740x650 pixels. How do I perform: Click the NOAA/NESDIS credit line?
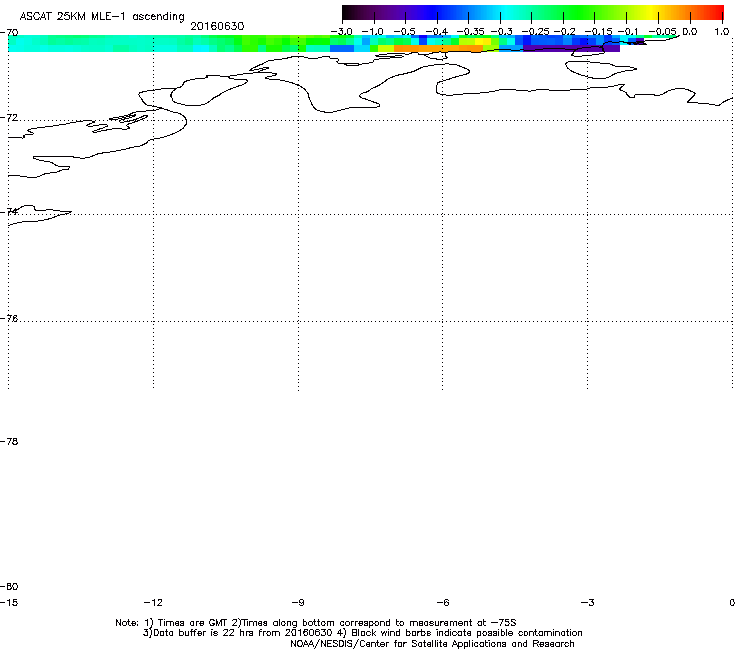432,644
